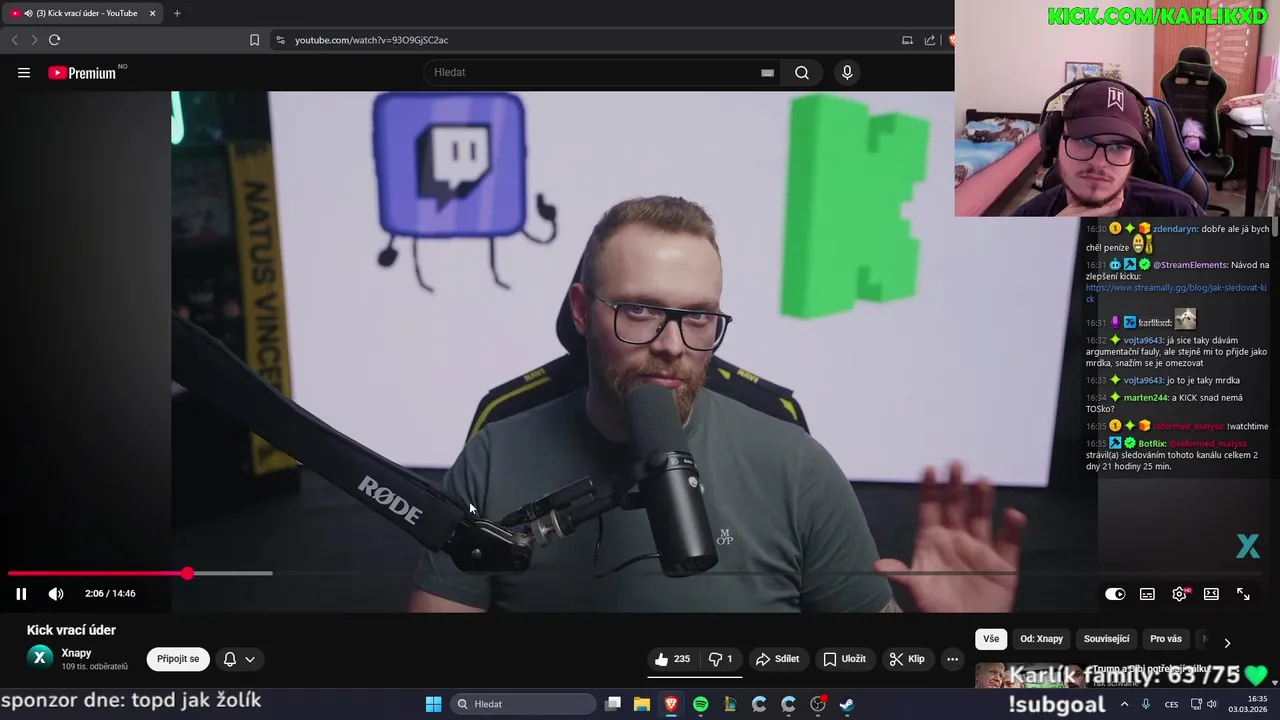Screen dimensions: 1280x720
Task: Save video with Uložit button
Action: click(x=844, y=659)
